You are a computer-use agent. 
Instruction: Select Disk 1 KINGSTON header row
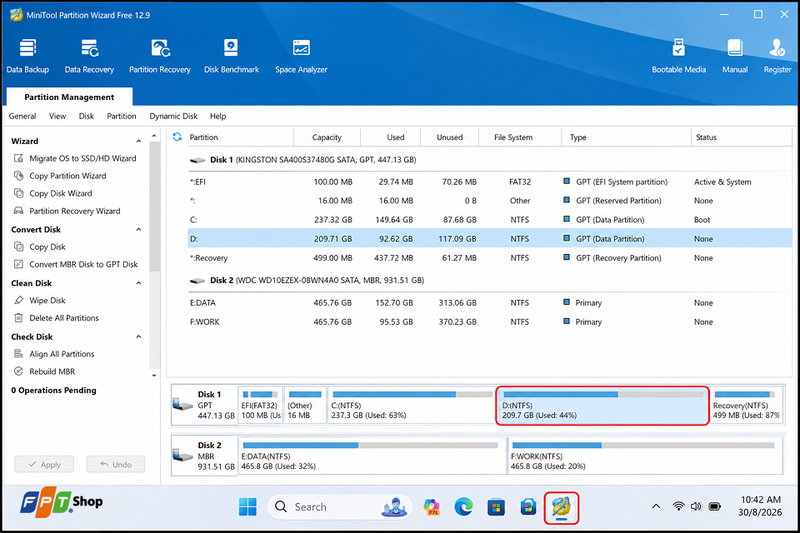[490, 160]
